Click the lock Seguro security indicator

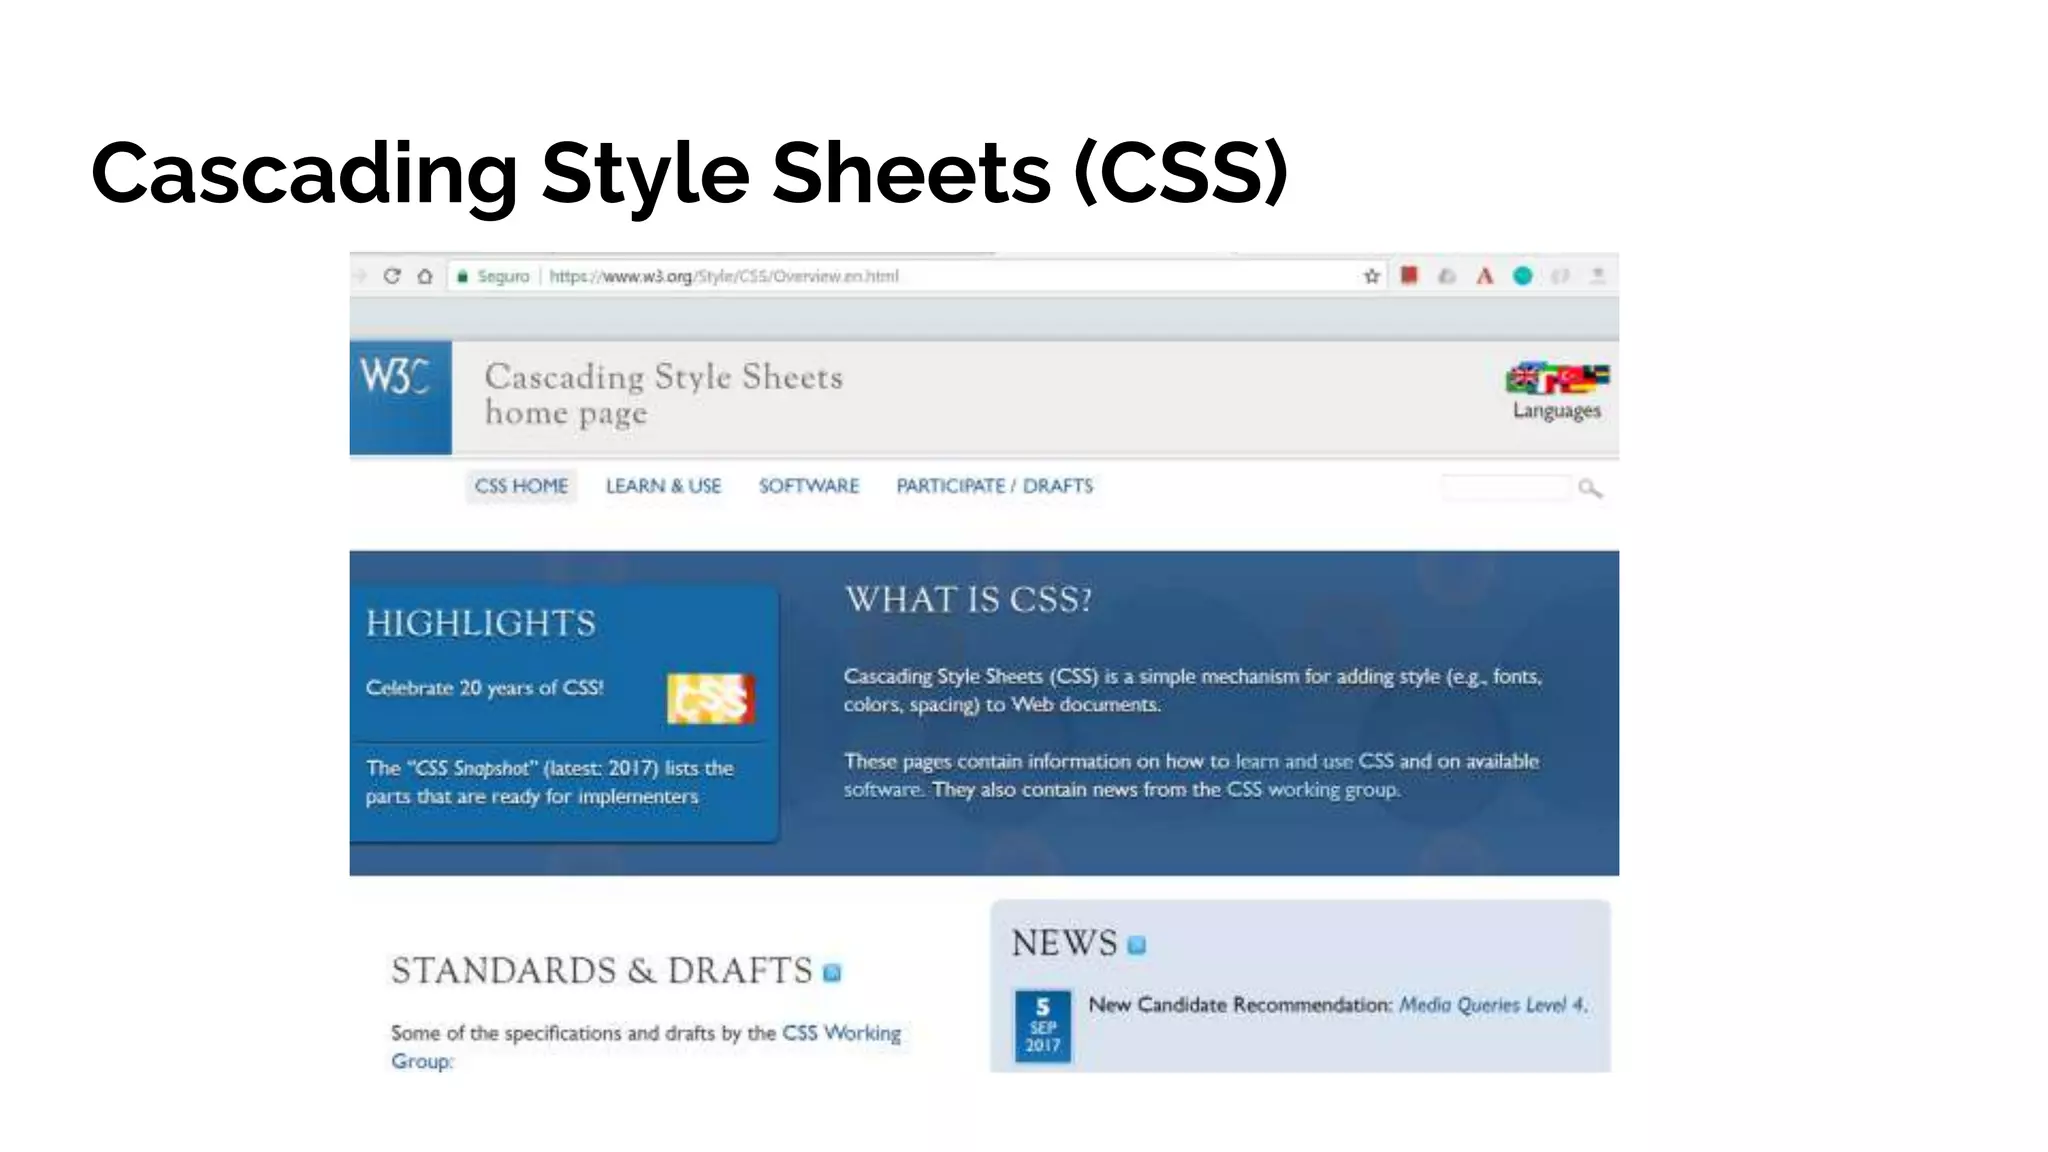[492, 276]
